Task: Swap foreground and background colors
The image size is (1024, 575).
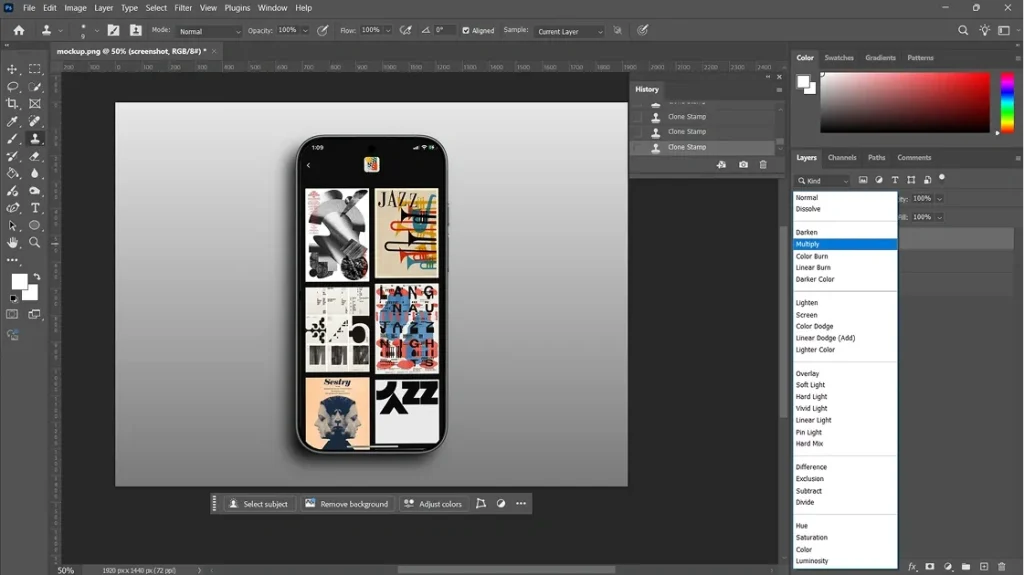Action: 37,277
